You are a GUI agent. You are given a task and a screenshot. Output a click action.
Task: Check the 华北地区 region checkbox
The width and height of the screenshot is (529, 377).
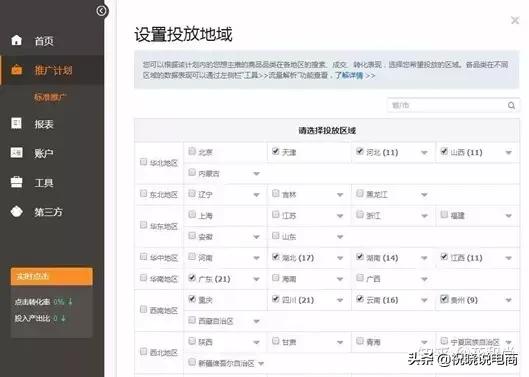tap(143, 162)
